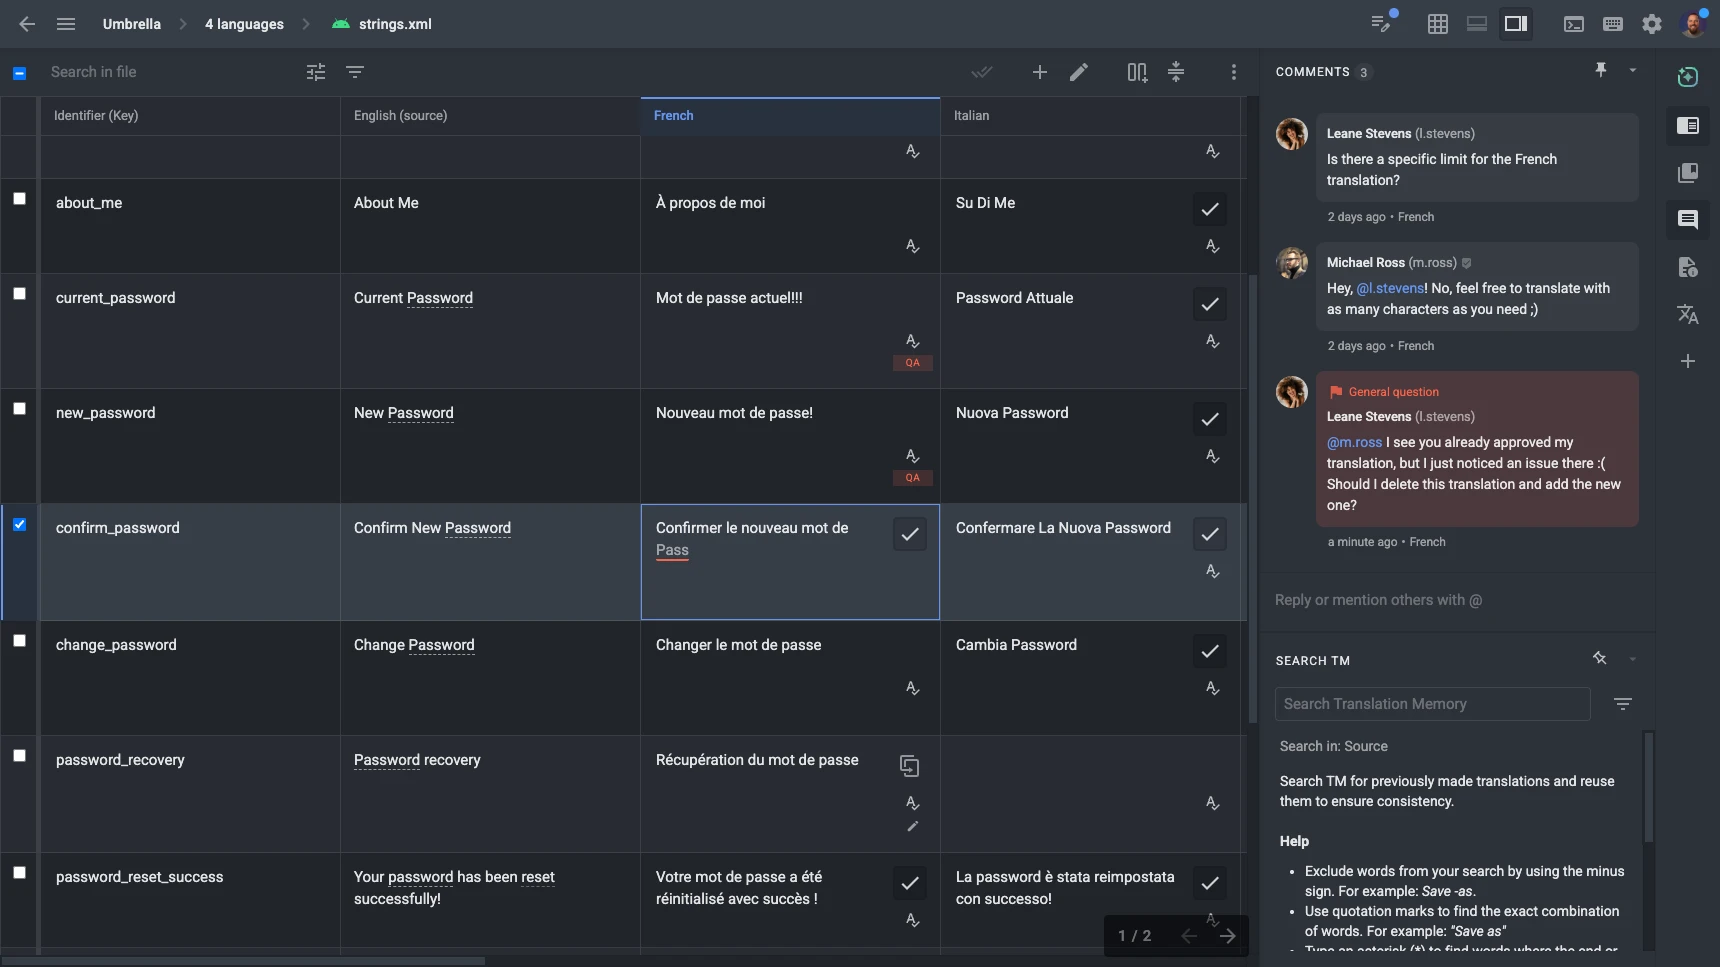The width and height of the screenshot is (1720, 967).
Task: Open the filter icon next to search field
Action: coord(354,72)
